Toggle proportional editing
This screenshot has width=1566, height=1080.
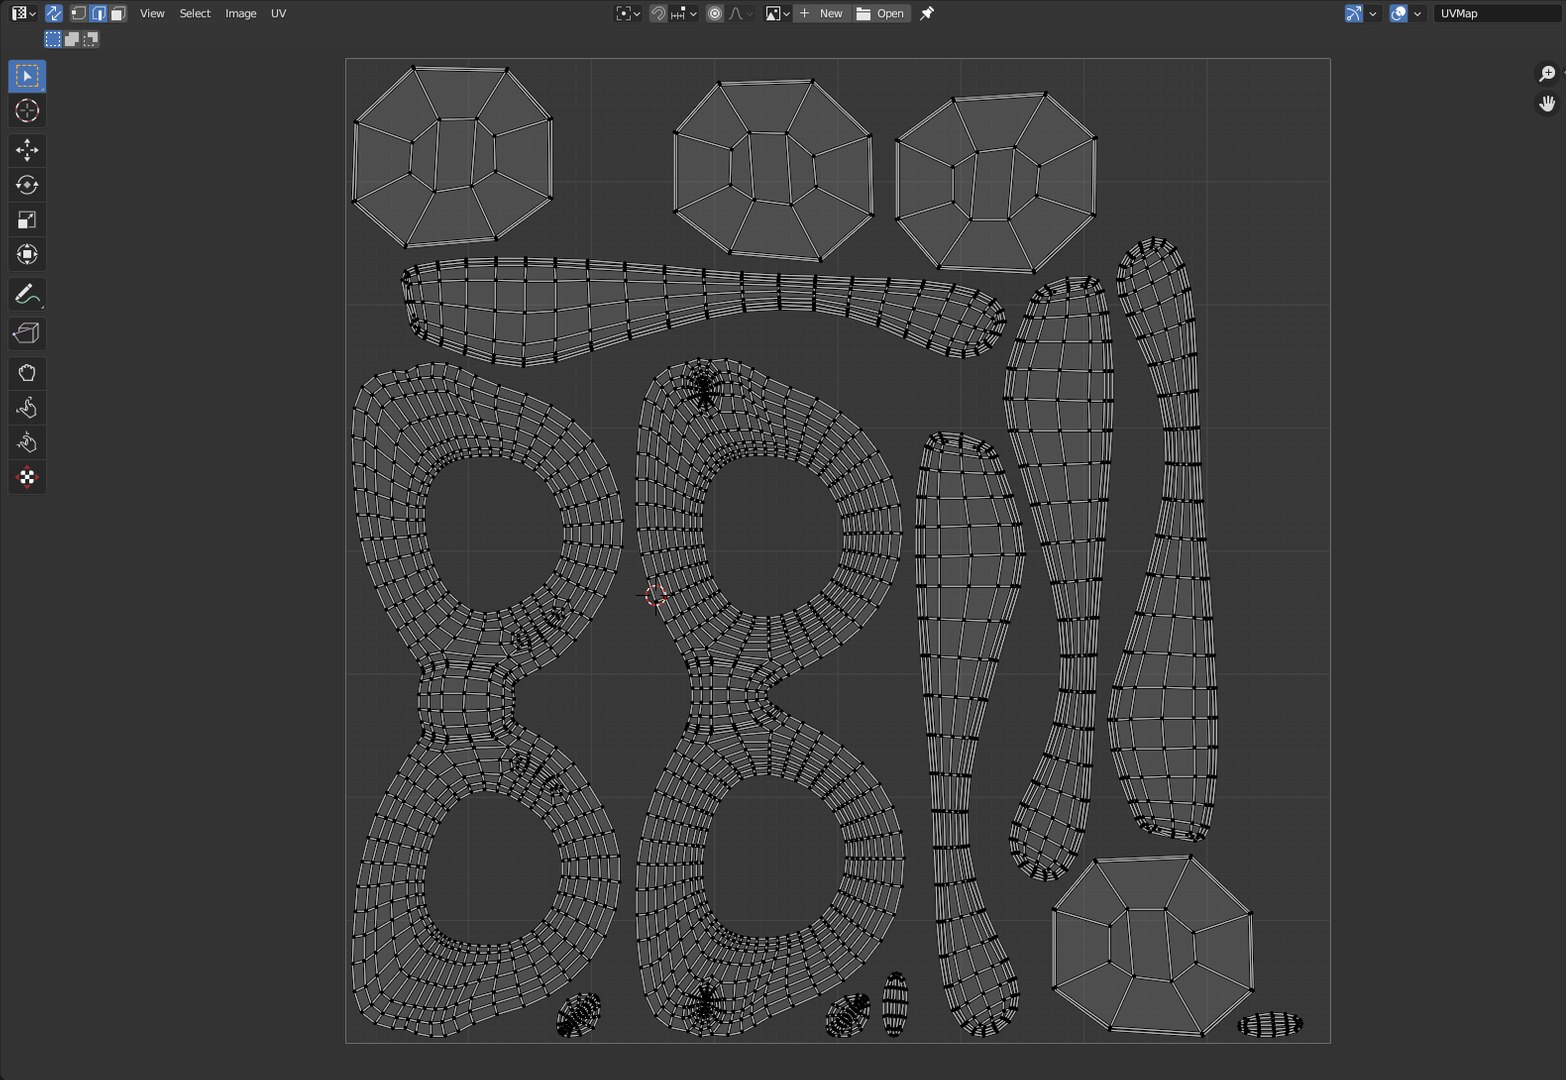coord(715,13)
